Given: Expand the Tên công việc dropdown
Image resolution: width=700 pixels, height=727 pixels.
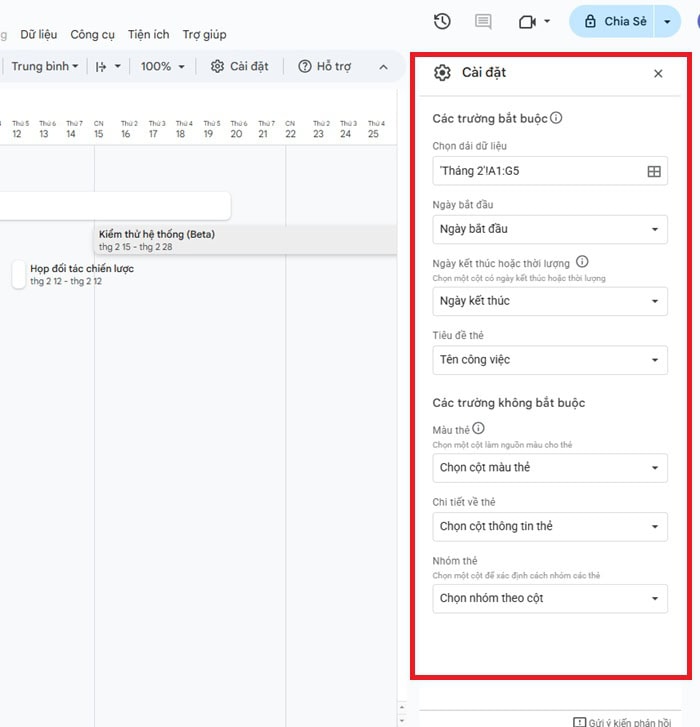Looking at the screenshot, I should point(549,360).
